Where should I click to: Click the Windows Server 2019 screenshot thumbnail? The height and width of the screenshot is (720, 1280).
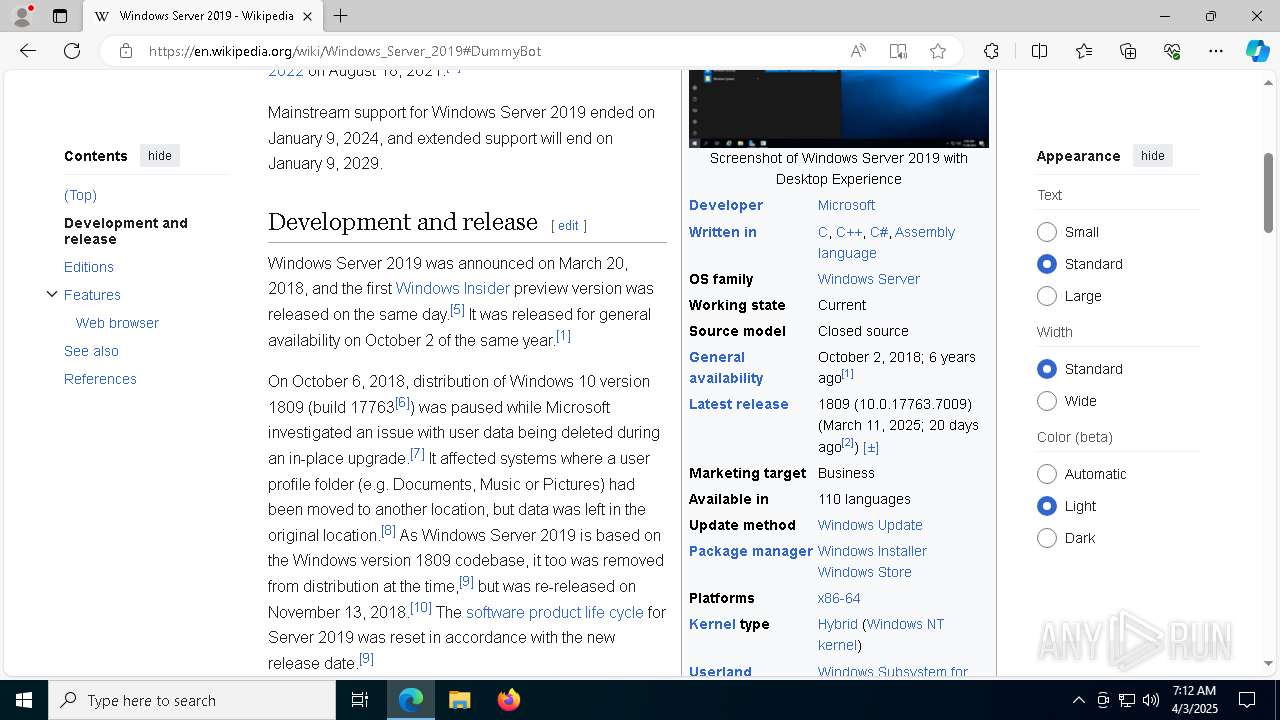(x=839, y=108)
